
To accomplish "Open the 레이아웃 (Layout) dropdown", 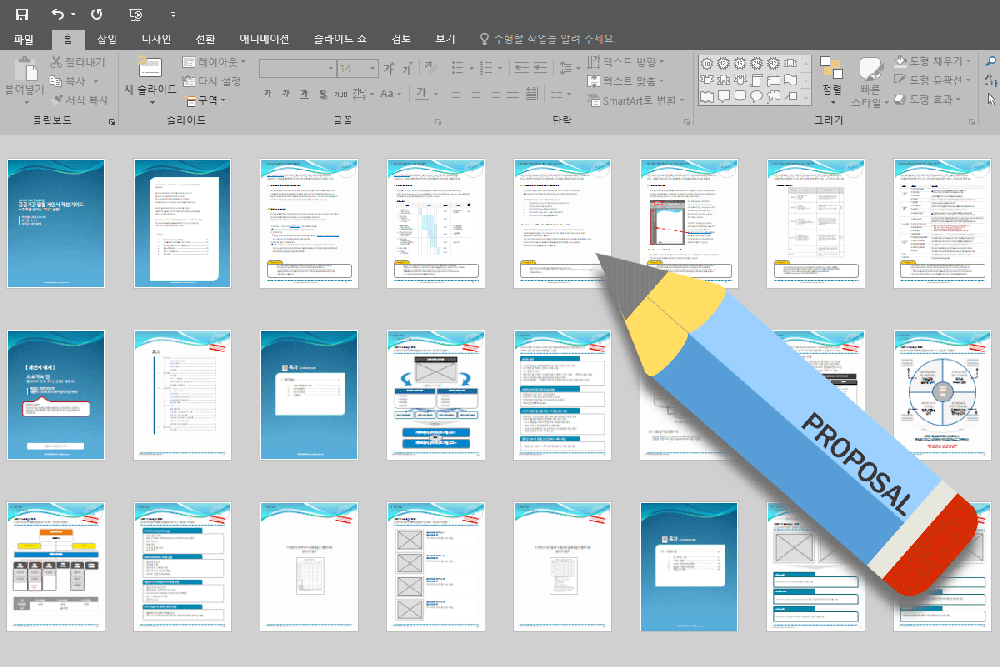I will point(213,62).
